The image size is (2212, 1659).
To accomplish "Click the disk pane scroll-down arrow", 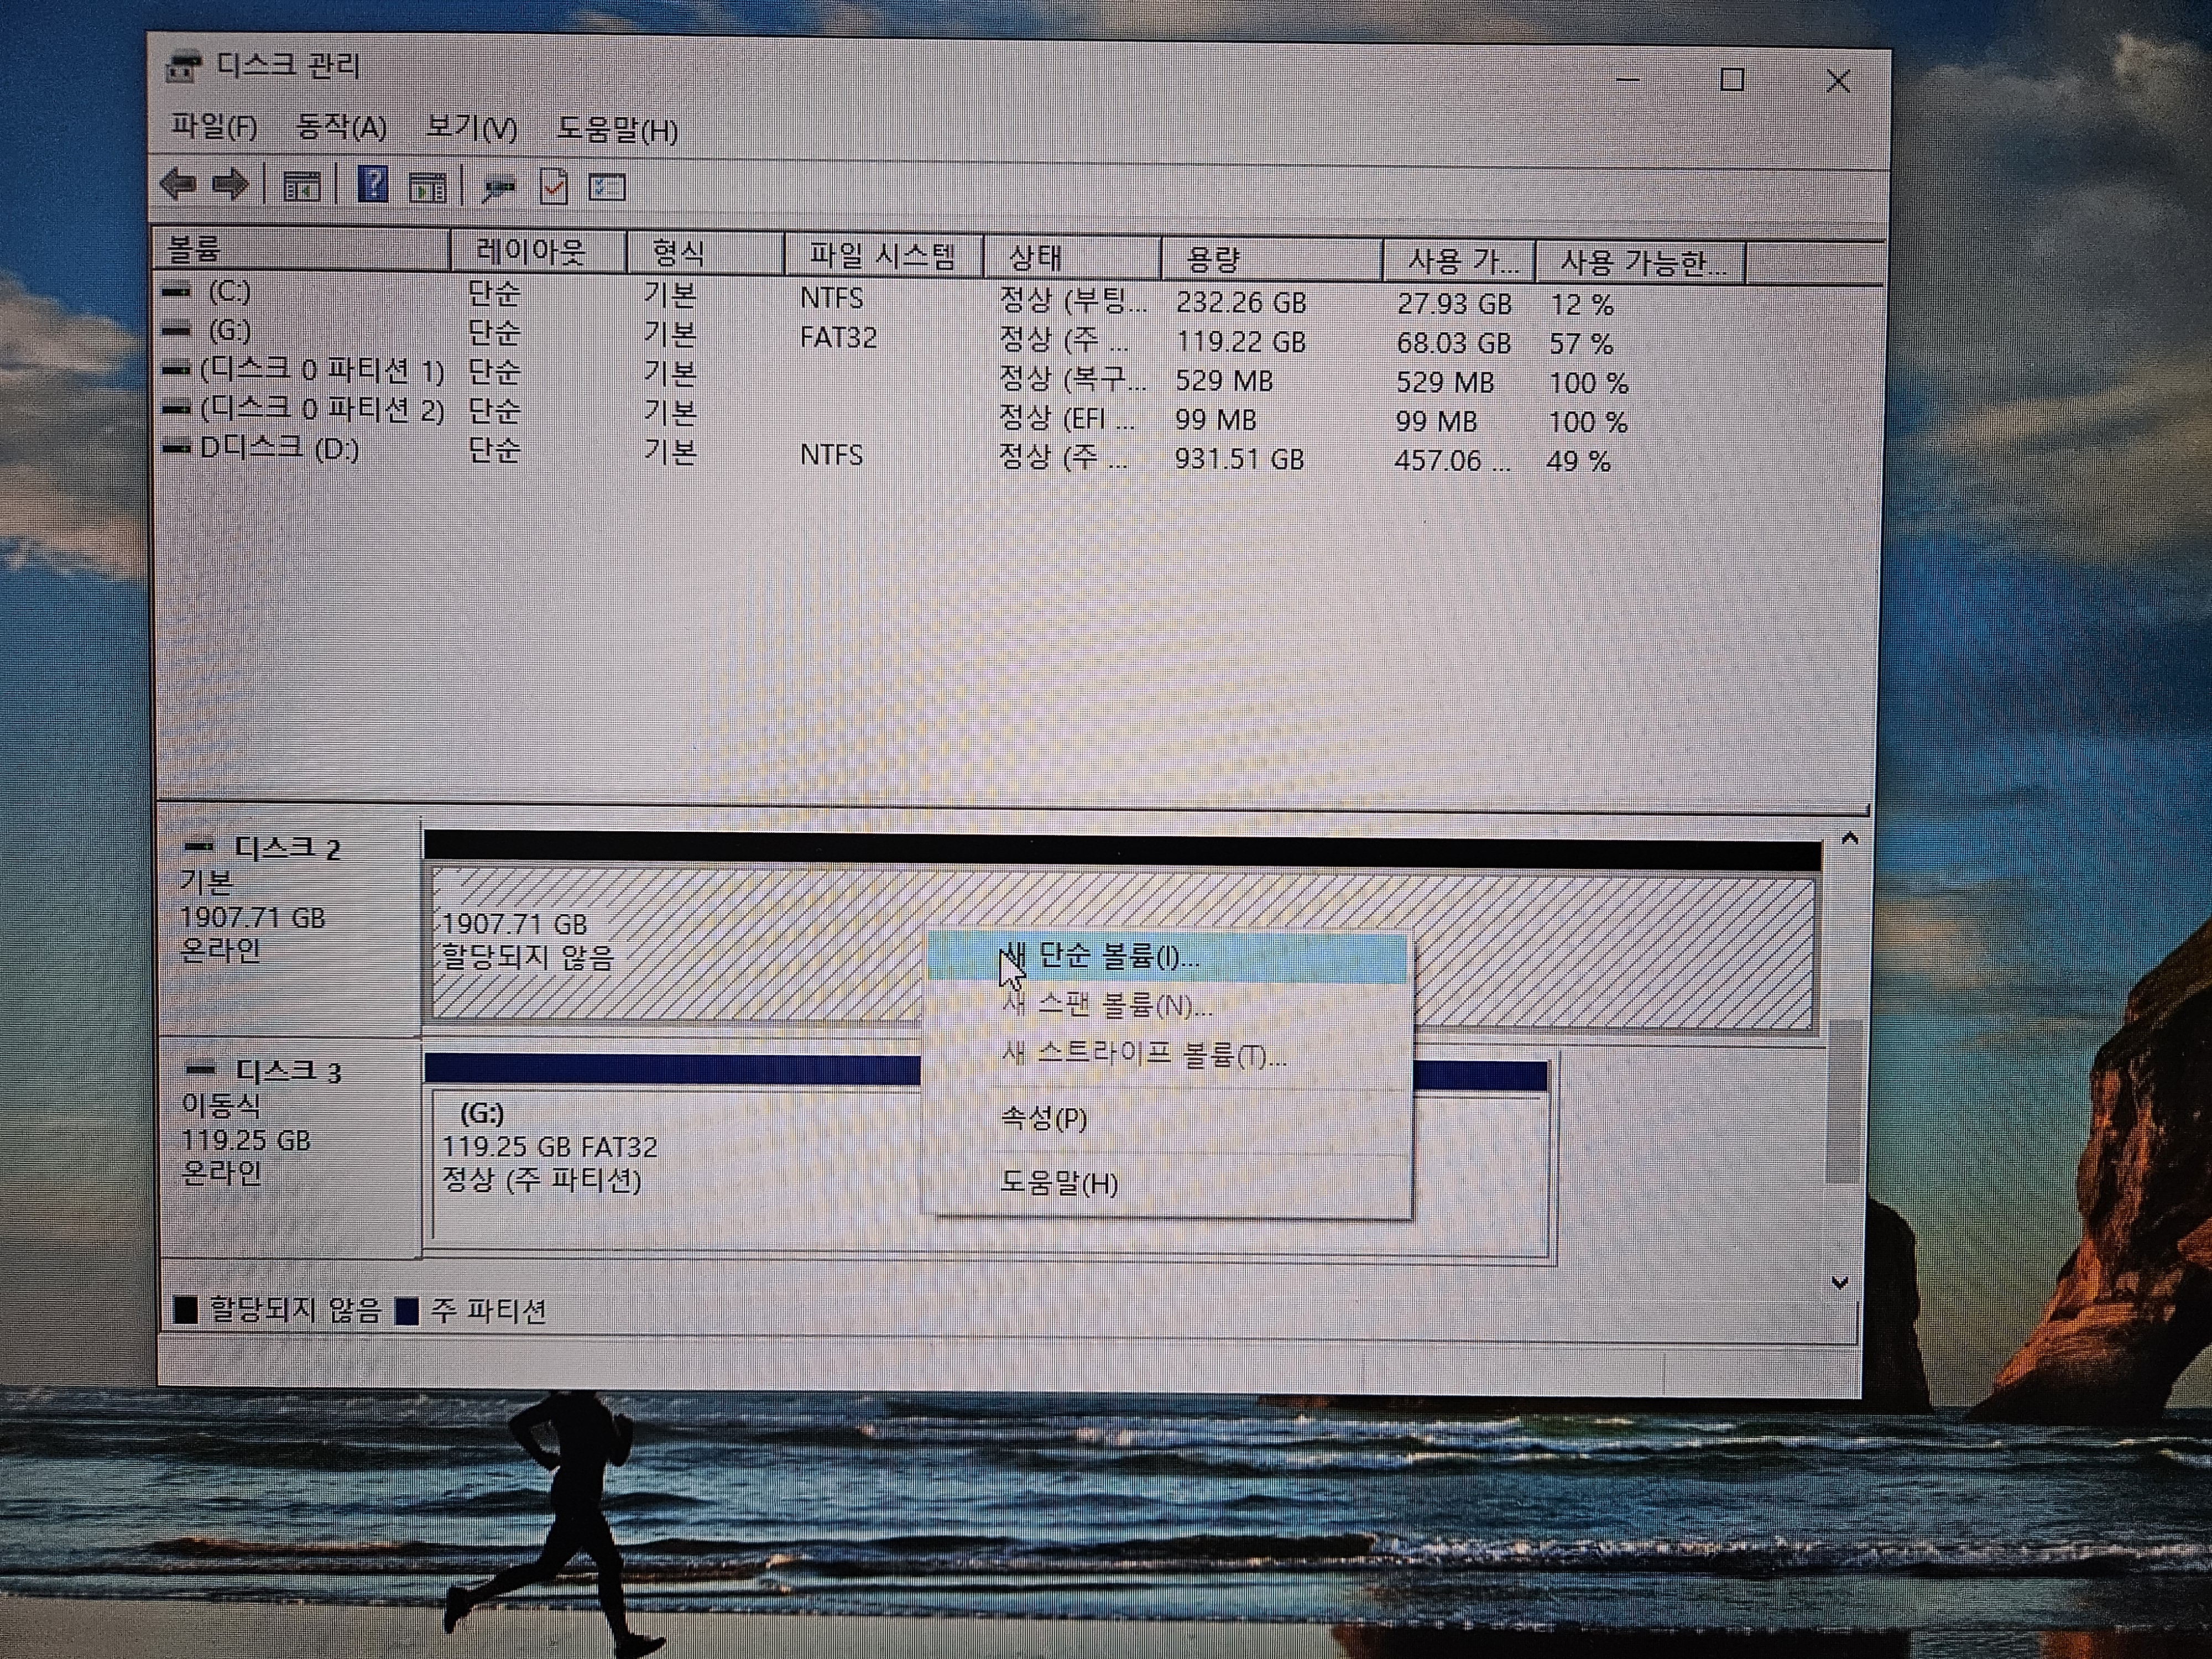I will pyautogui.click(x=1839, y=1283).
